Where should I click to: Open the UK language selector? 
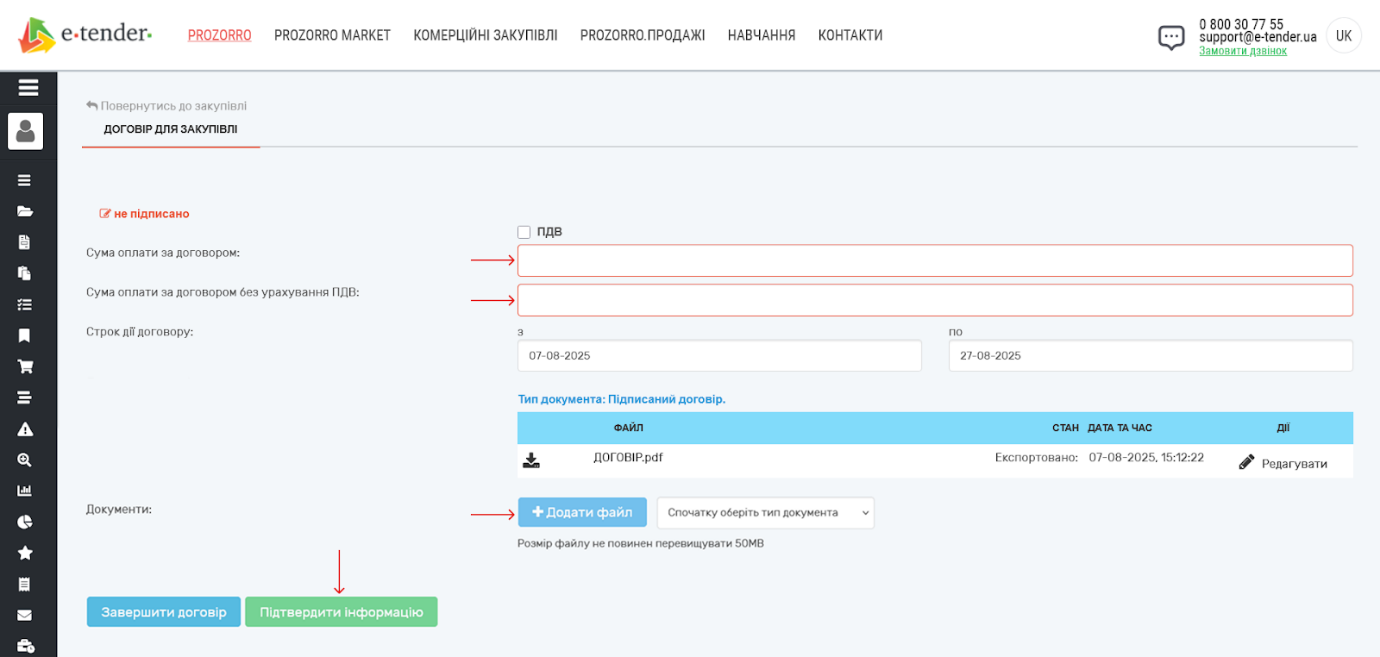[x=1343, y=36]
